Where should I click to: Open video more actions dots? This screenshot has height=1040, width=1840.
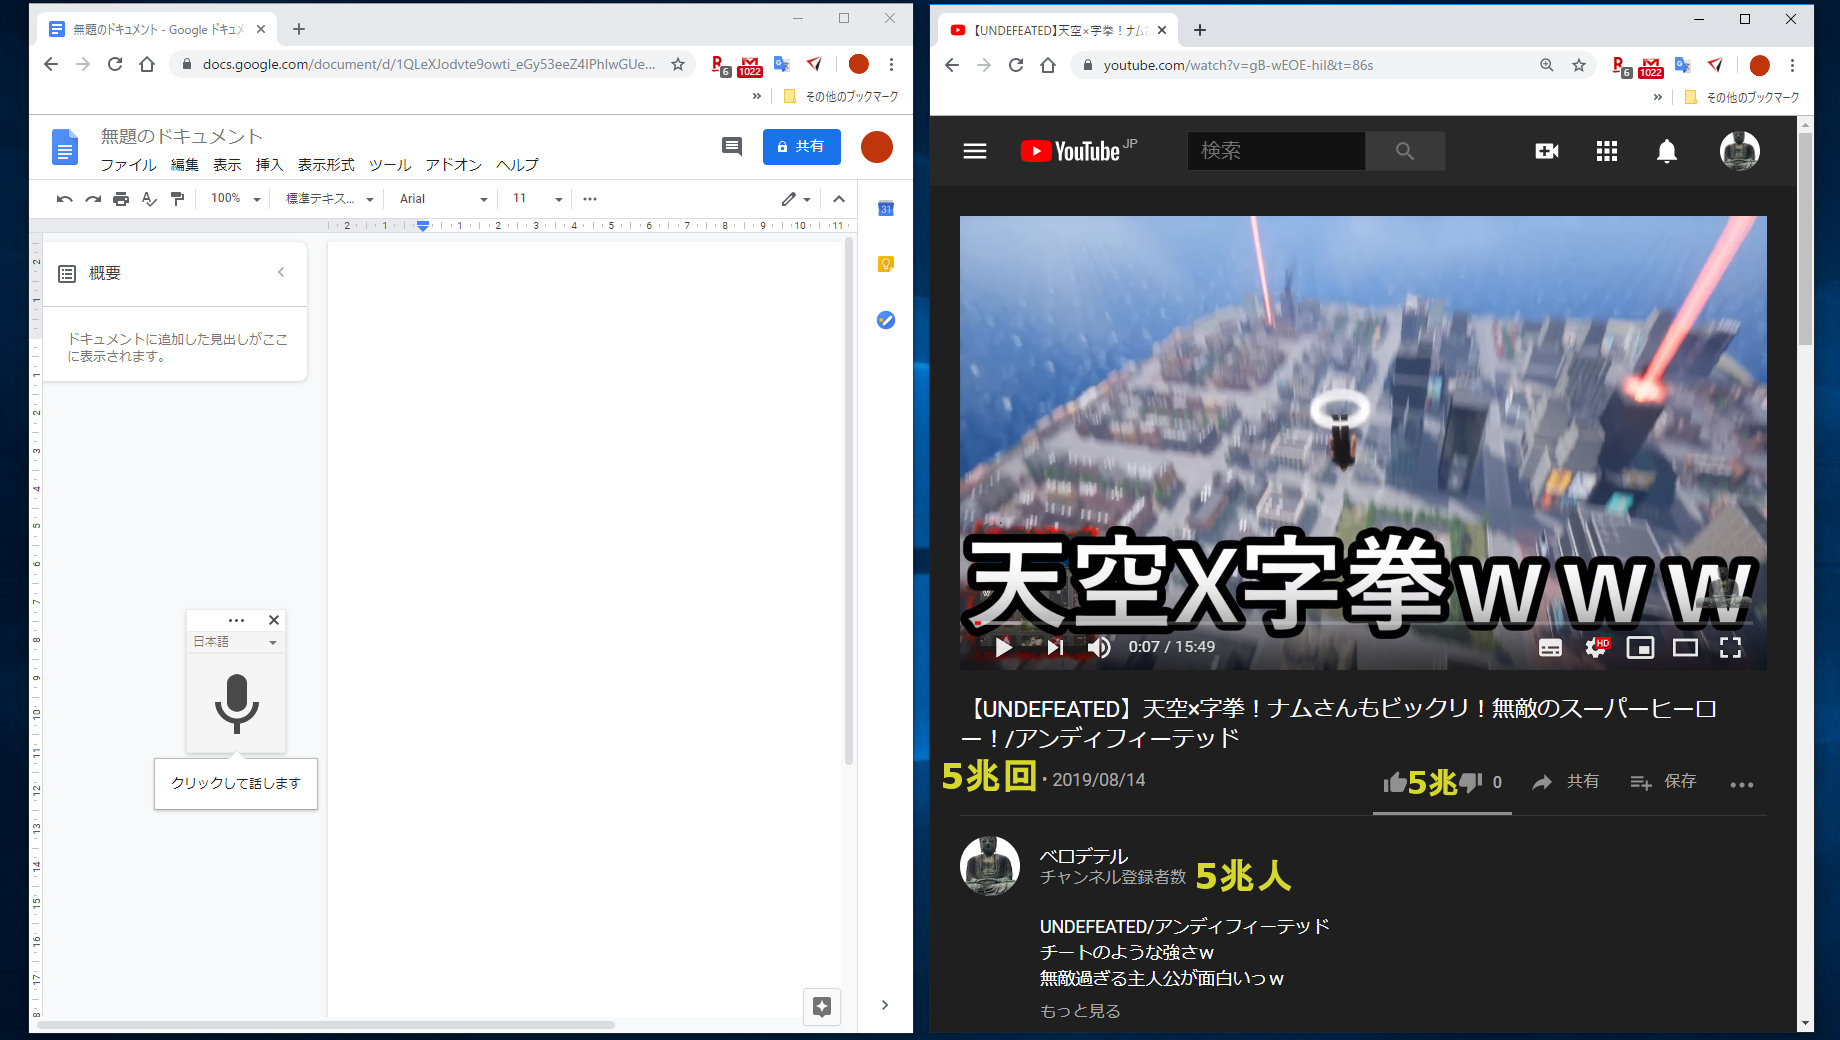tap(1742, 784)
